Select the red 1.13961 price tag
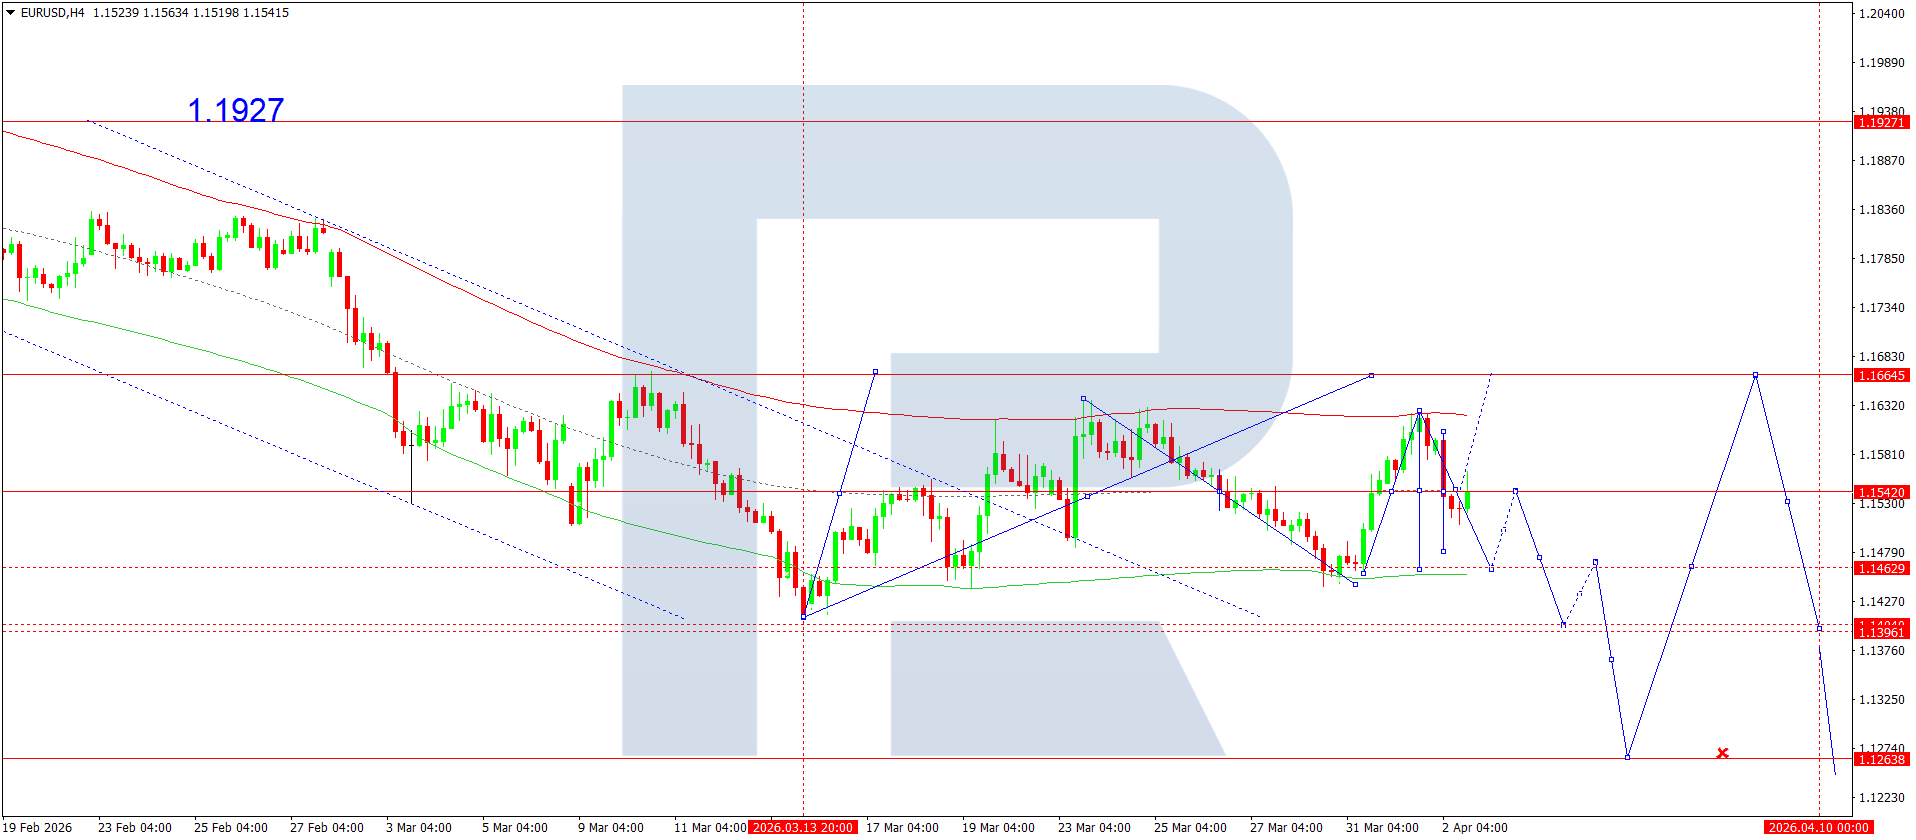 pyautogui.click(x=1881, y=632)
